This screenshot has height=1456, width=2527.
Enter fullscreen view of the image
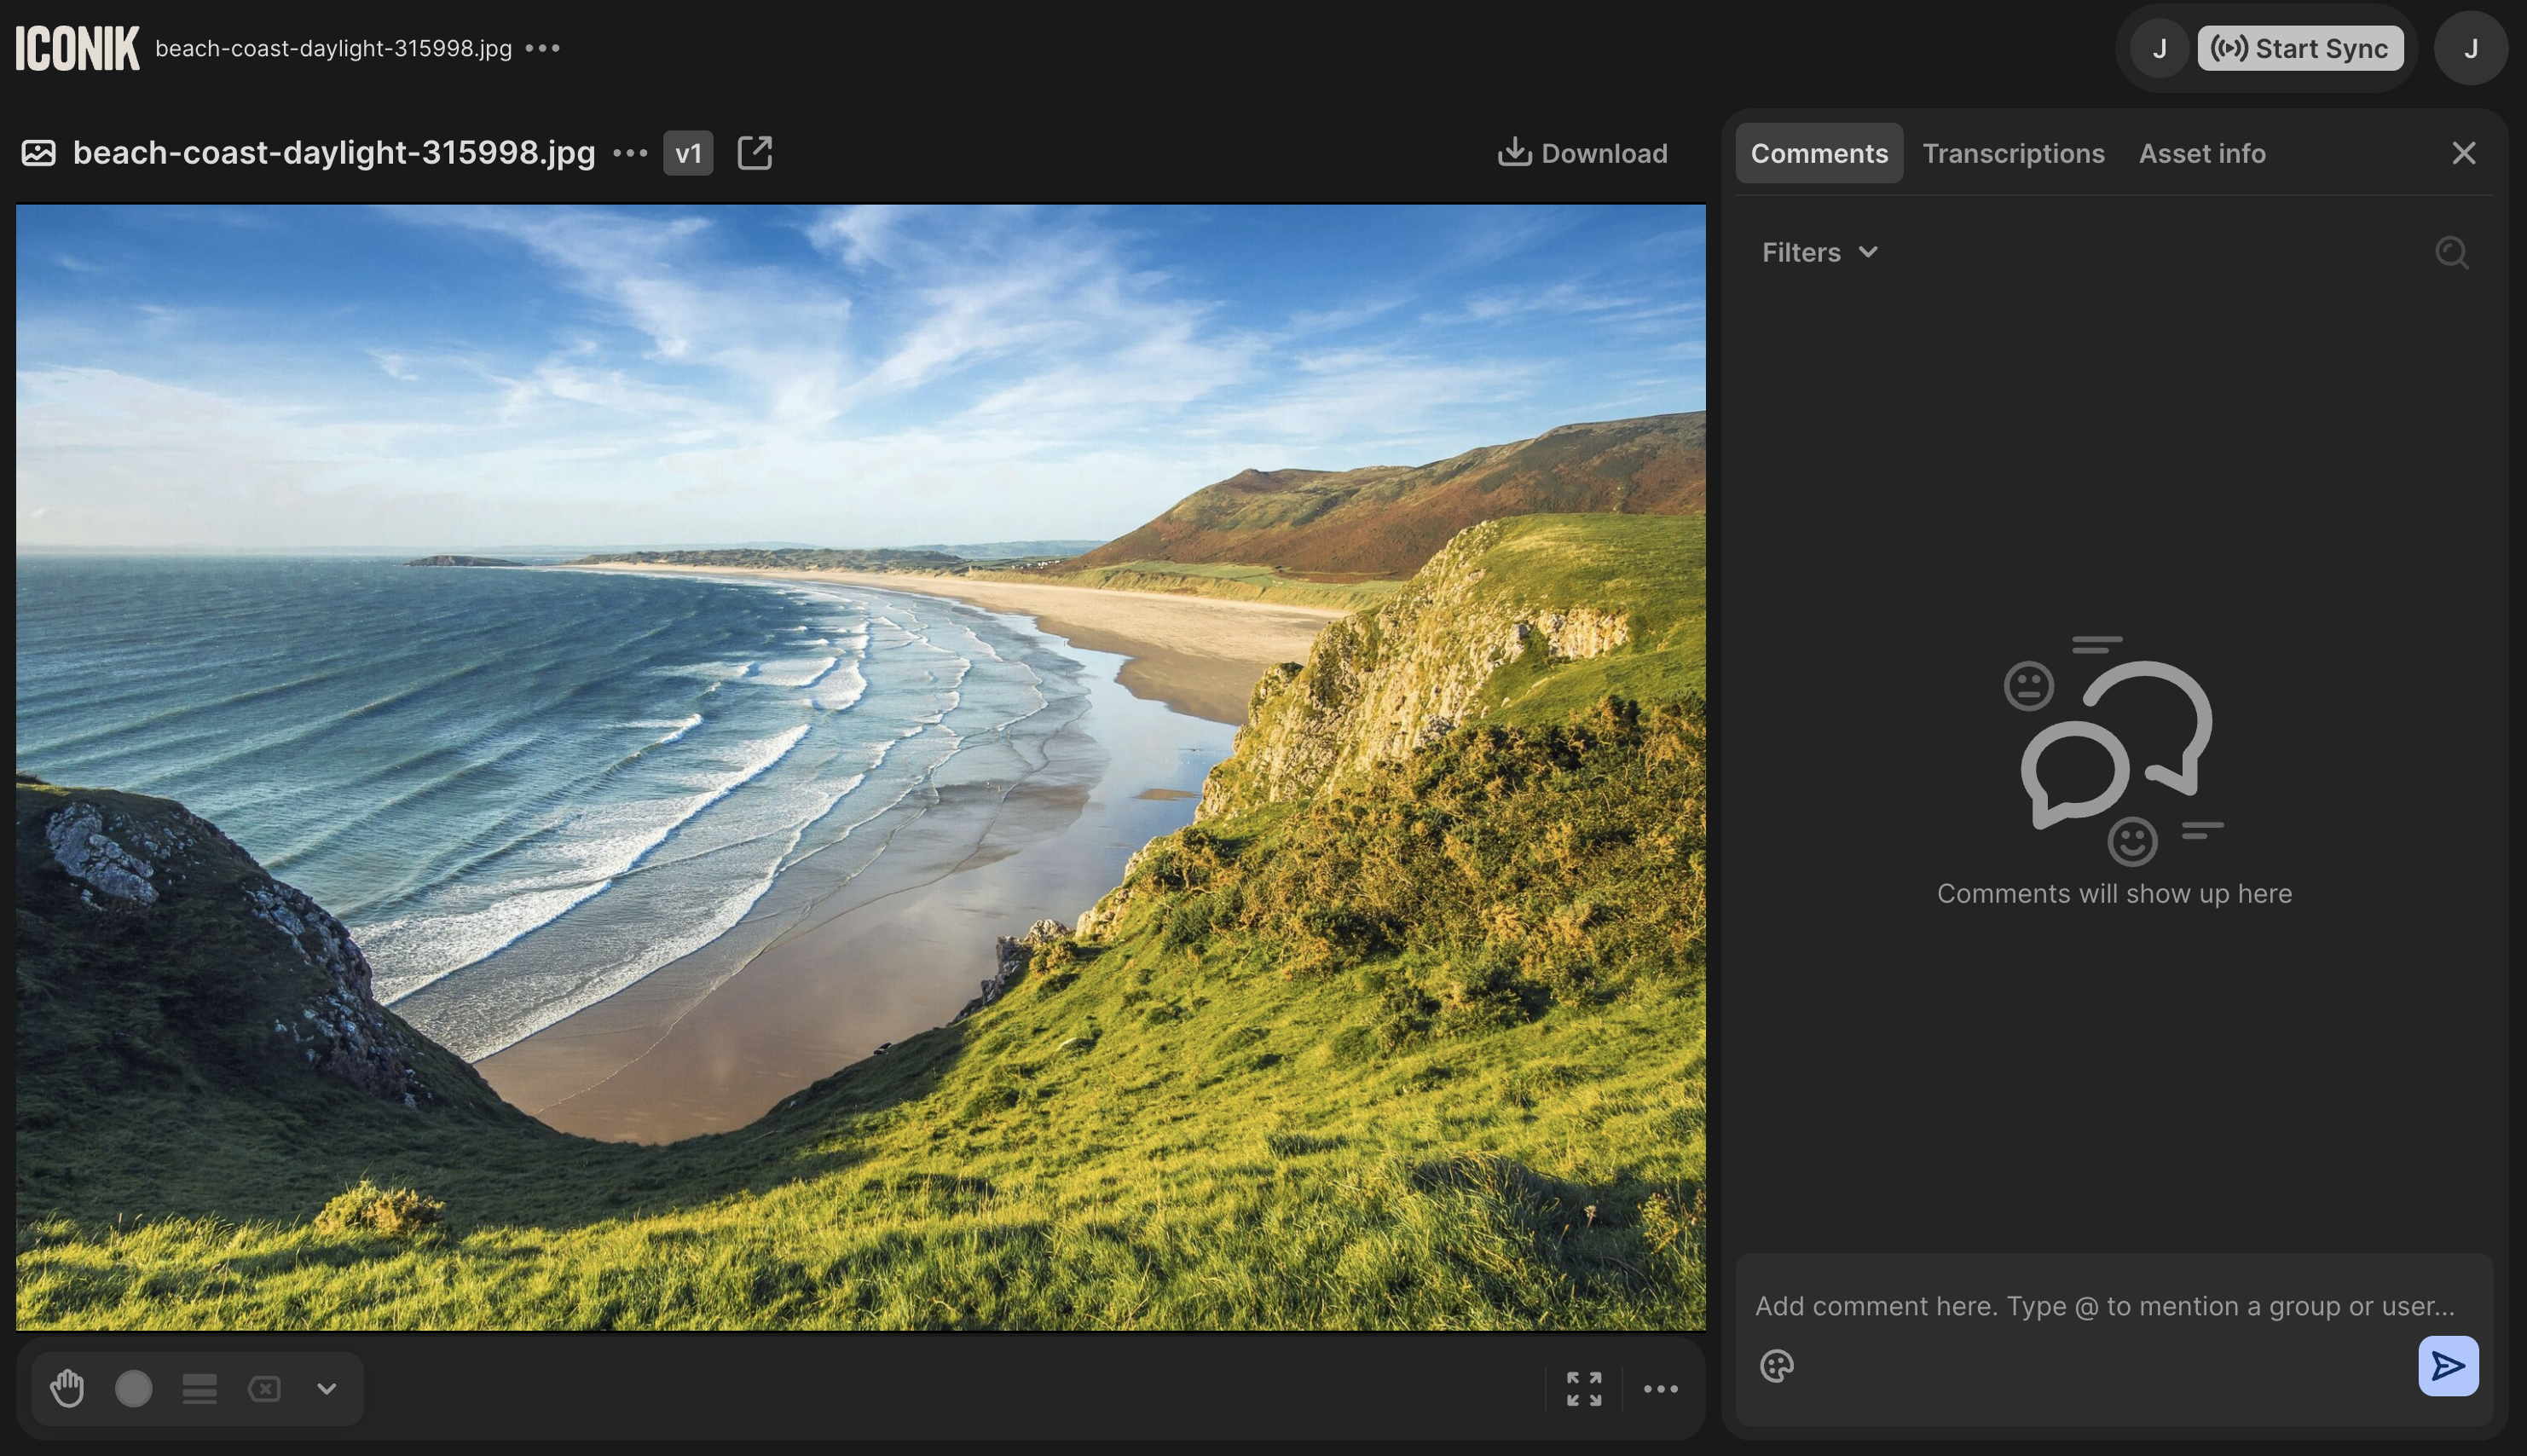tap(1583, 1388)
